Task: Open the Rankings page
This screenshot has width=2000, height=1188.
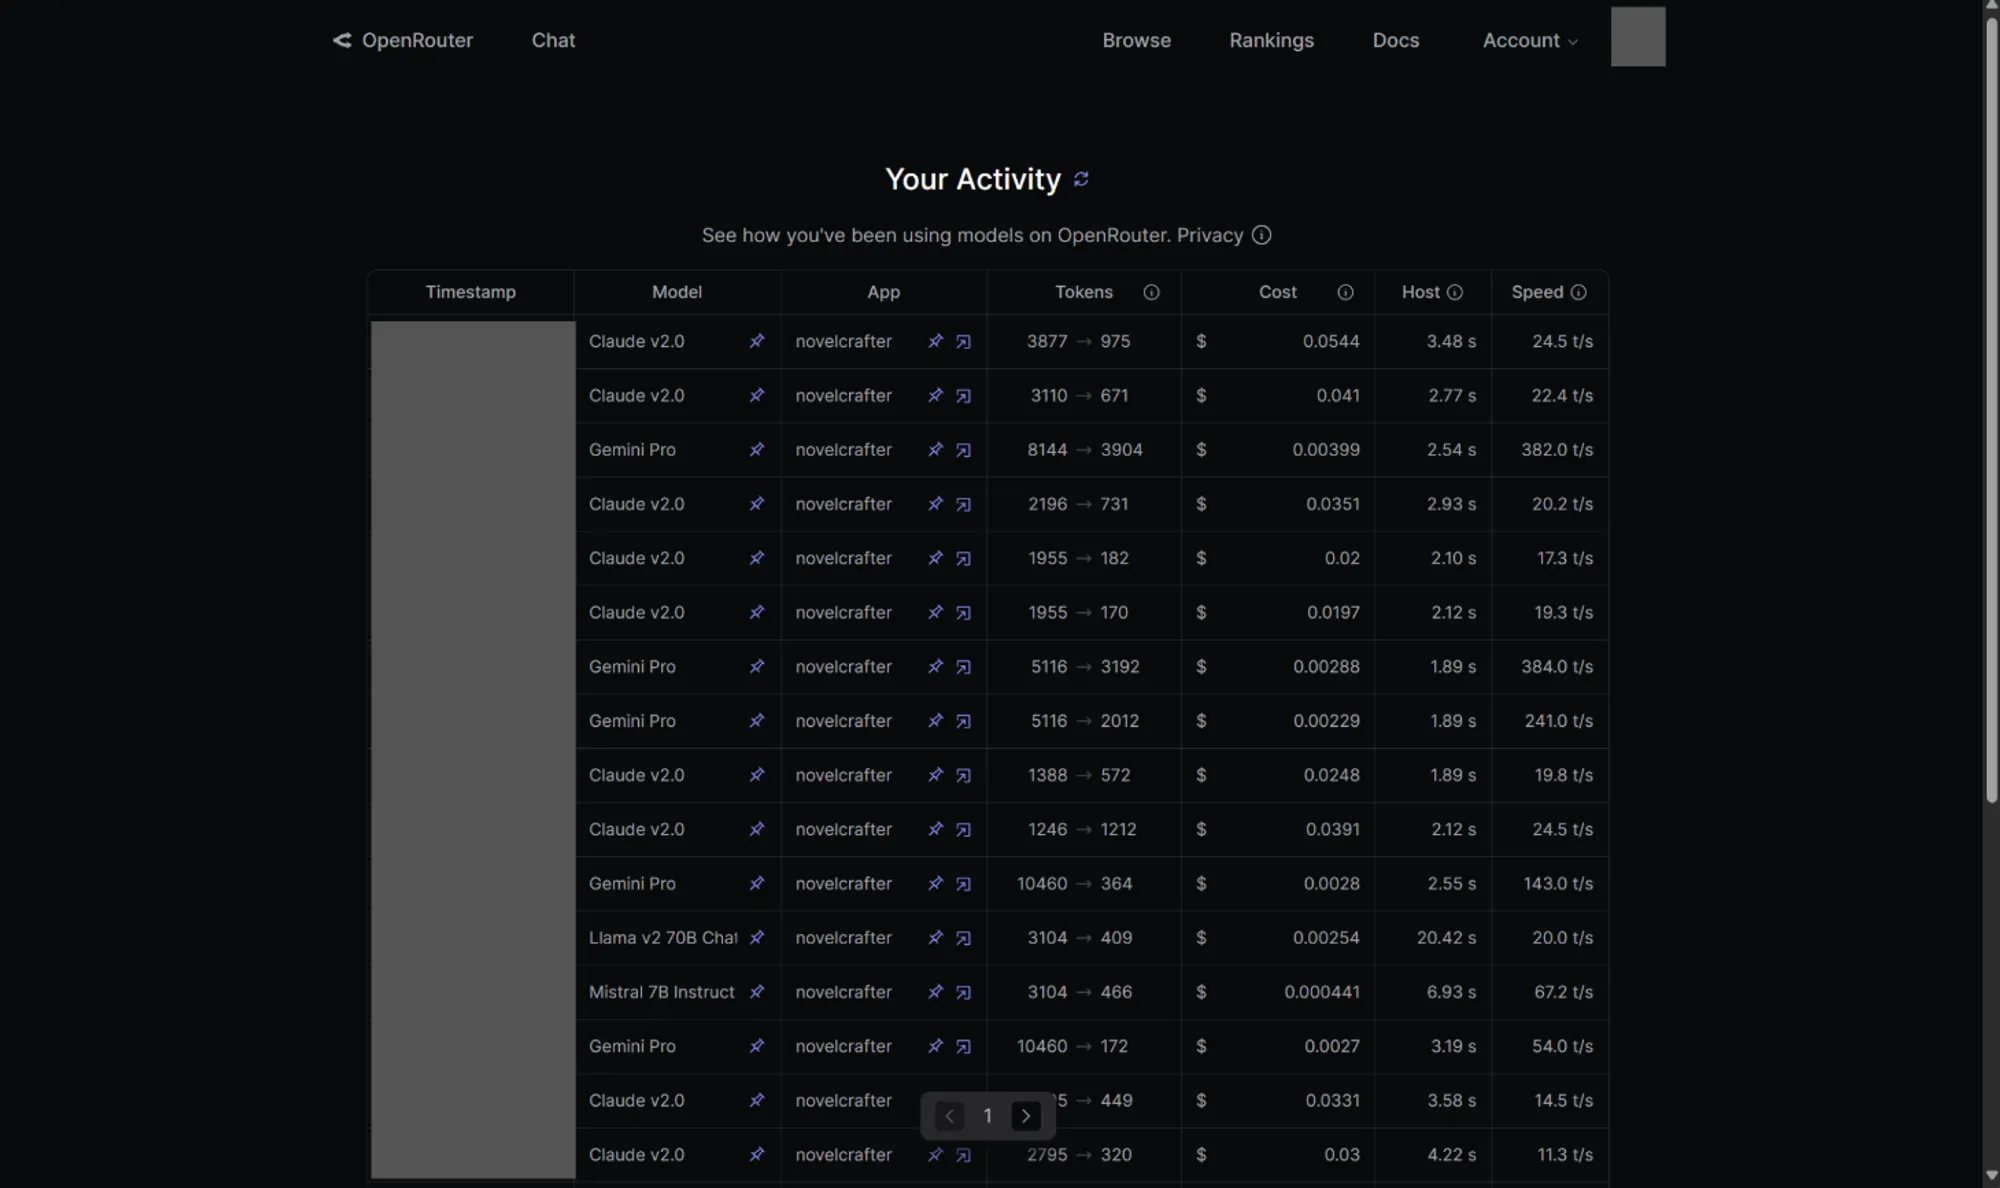Action: pos(1271,40)
